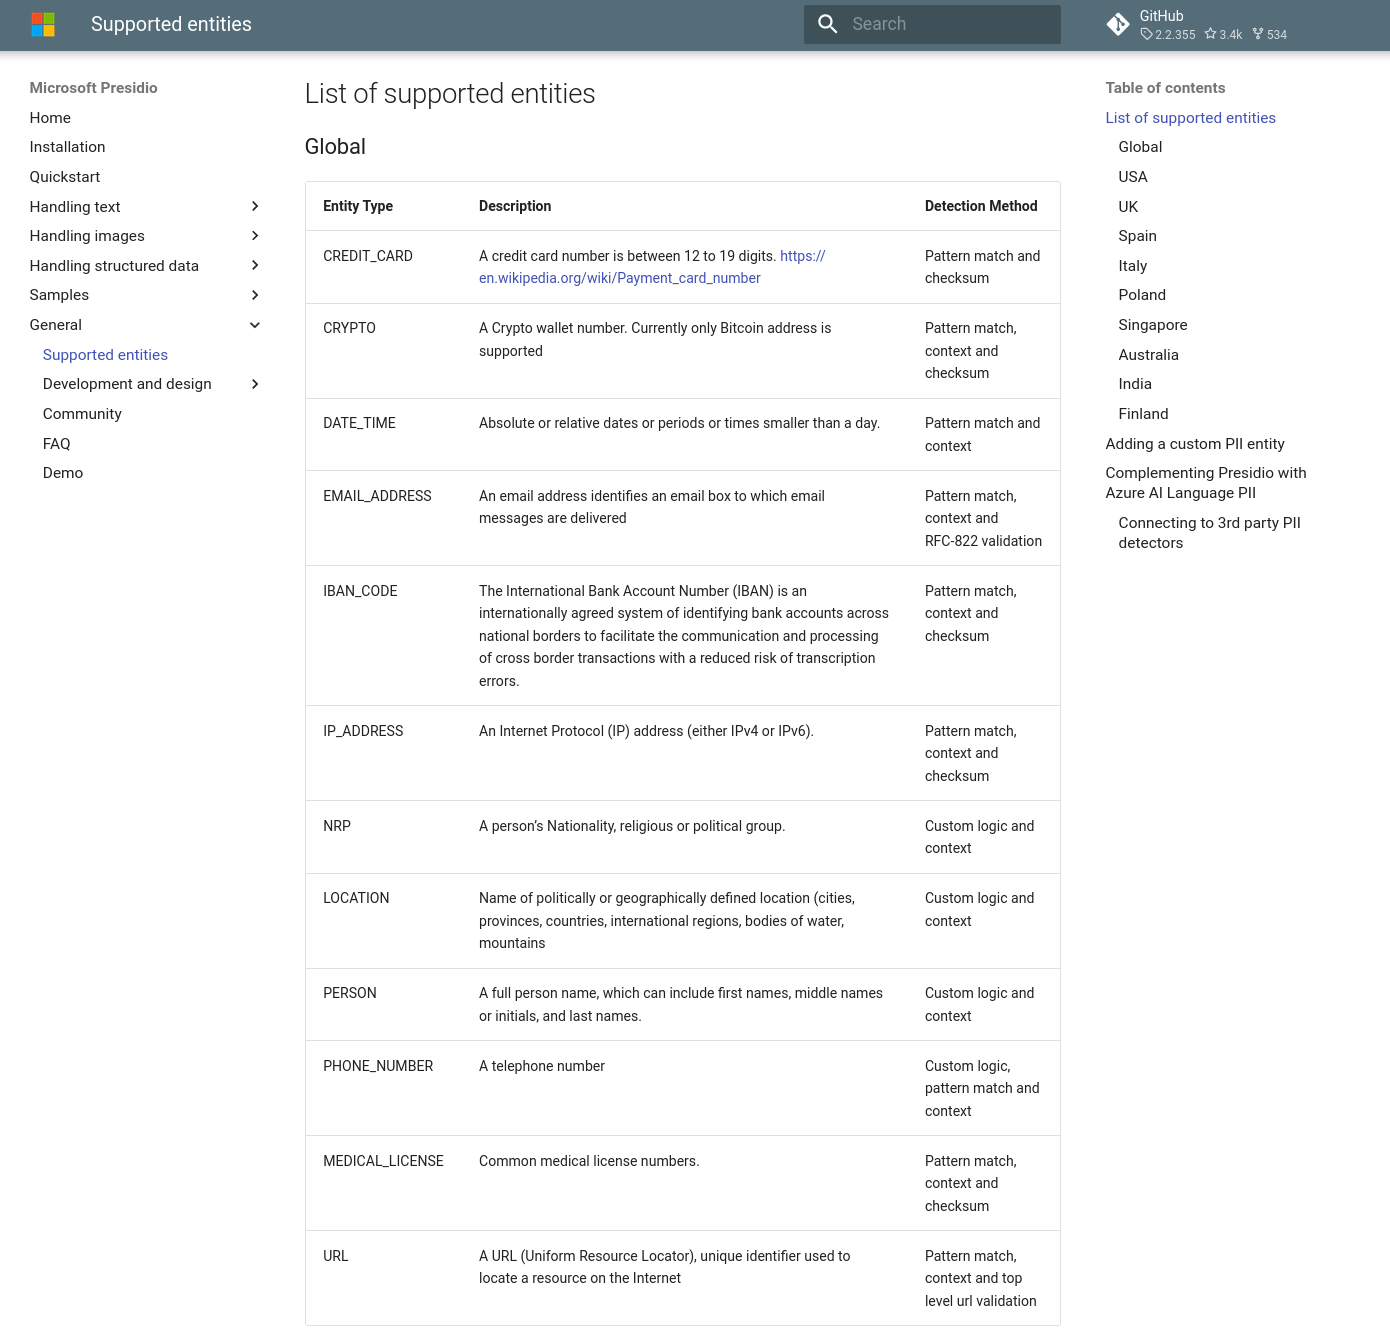Viewport: 1390px width, 1340px height.
Task: Expand the Samples section chevron
Action: tap(255, 295)
